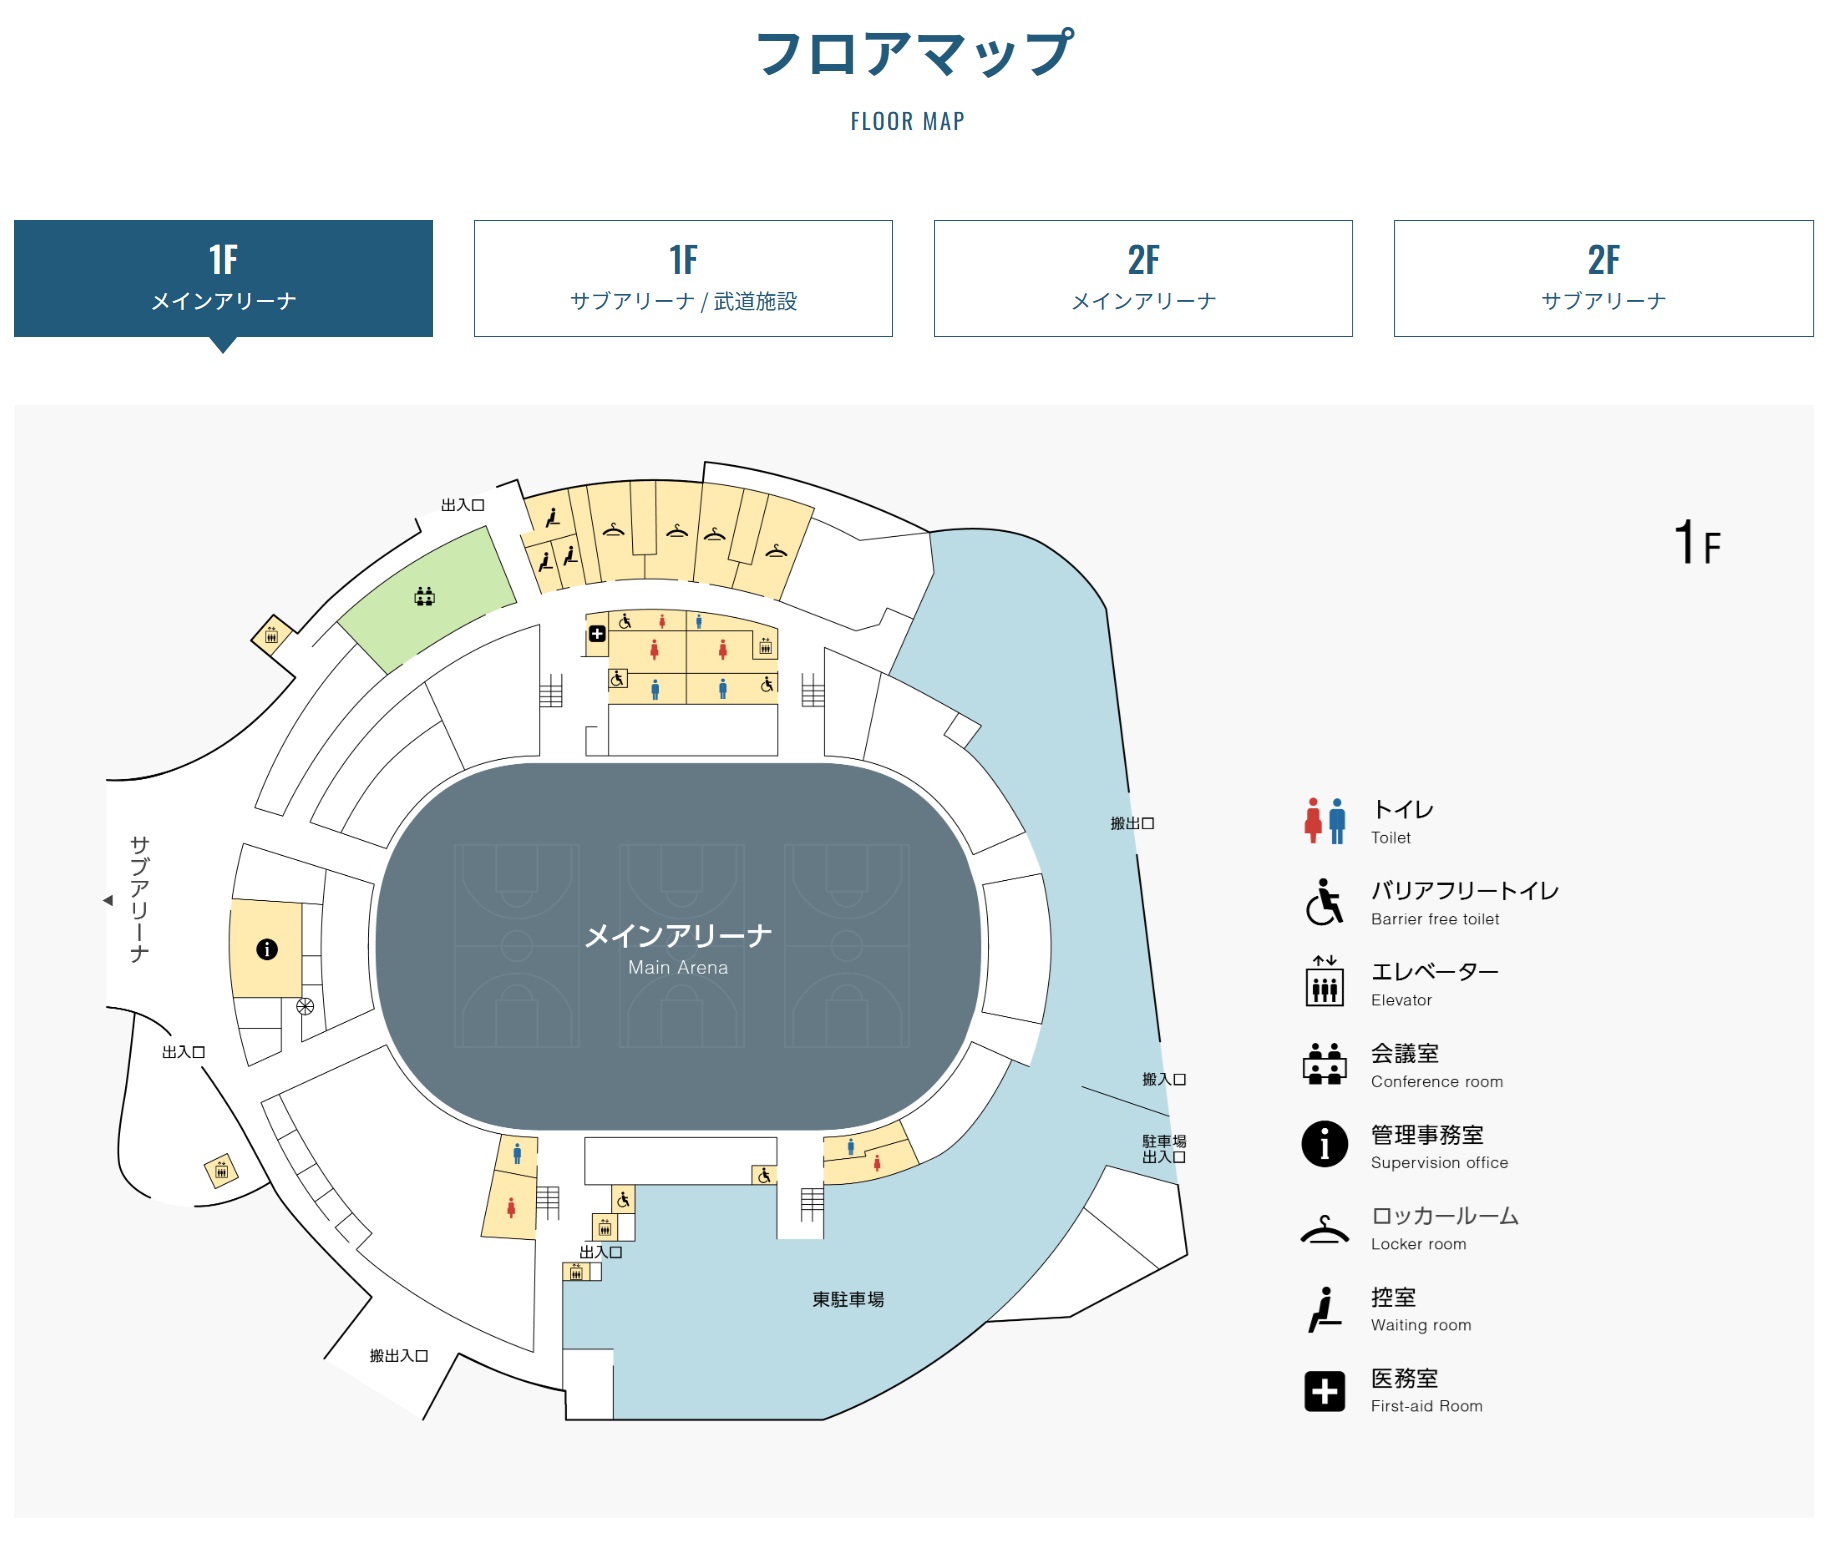Screen dimensions: 1833x1543
Task: Click the サブアリーナ arrow on map left
Action: 108,901
